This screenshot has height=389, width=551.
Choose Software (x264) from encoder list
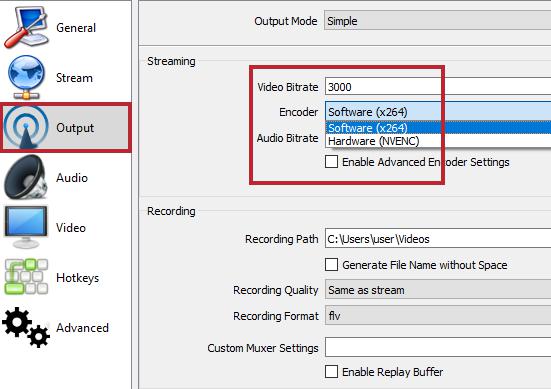(x=438, y=128)
